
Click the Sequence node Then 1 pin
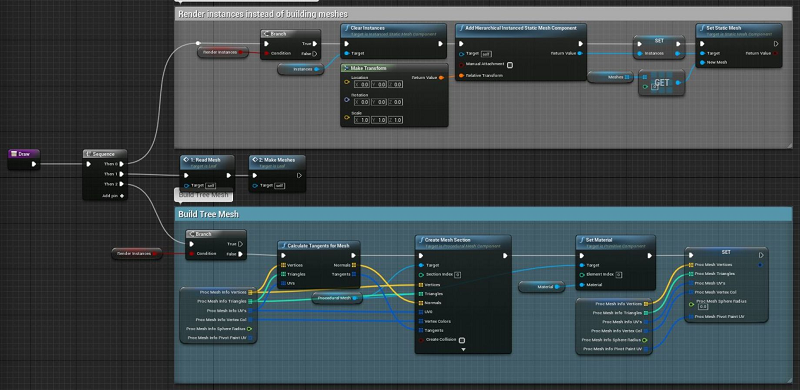point(122,174)
